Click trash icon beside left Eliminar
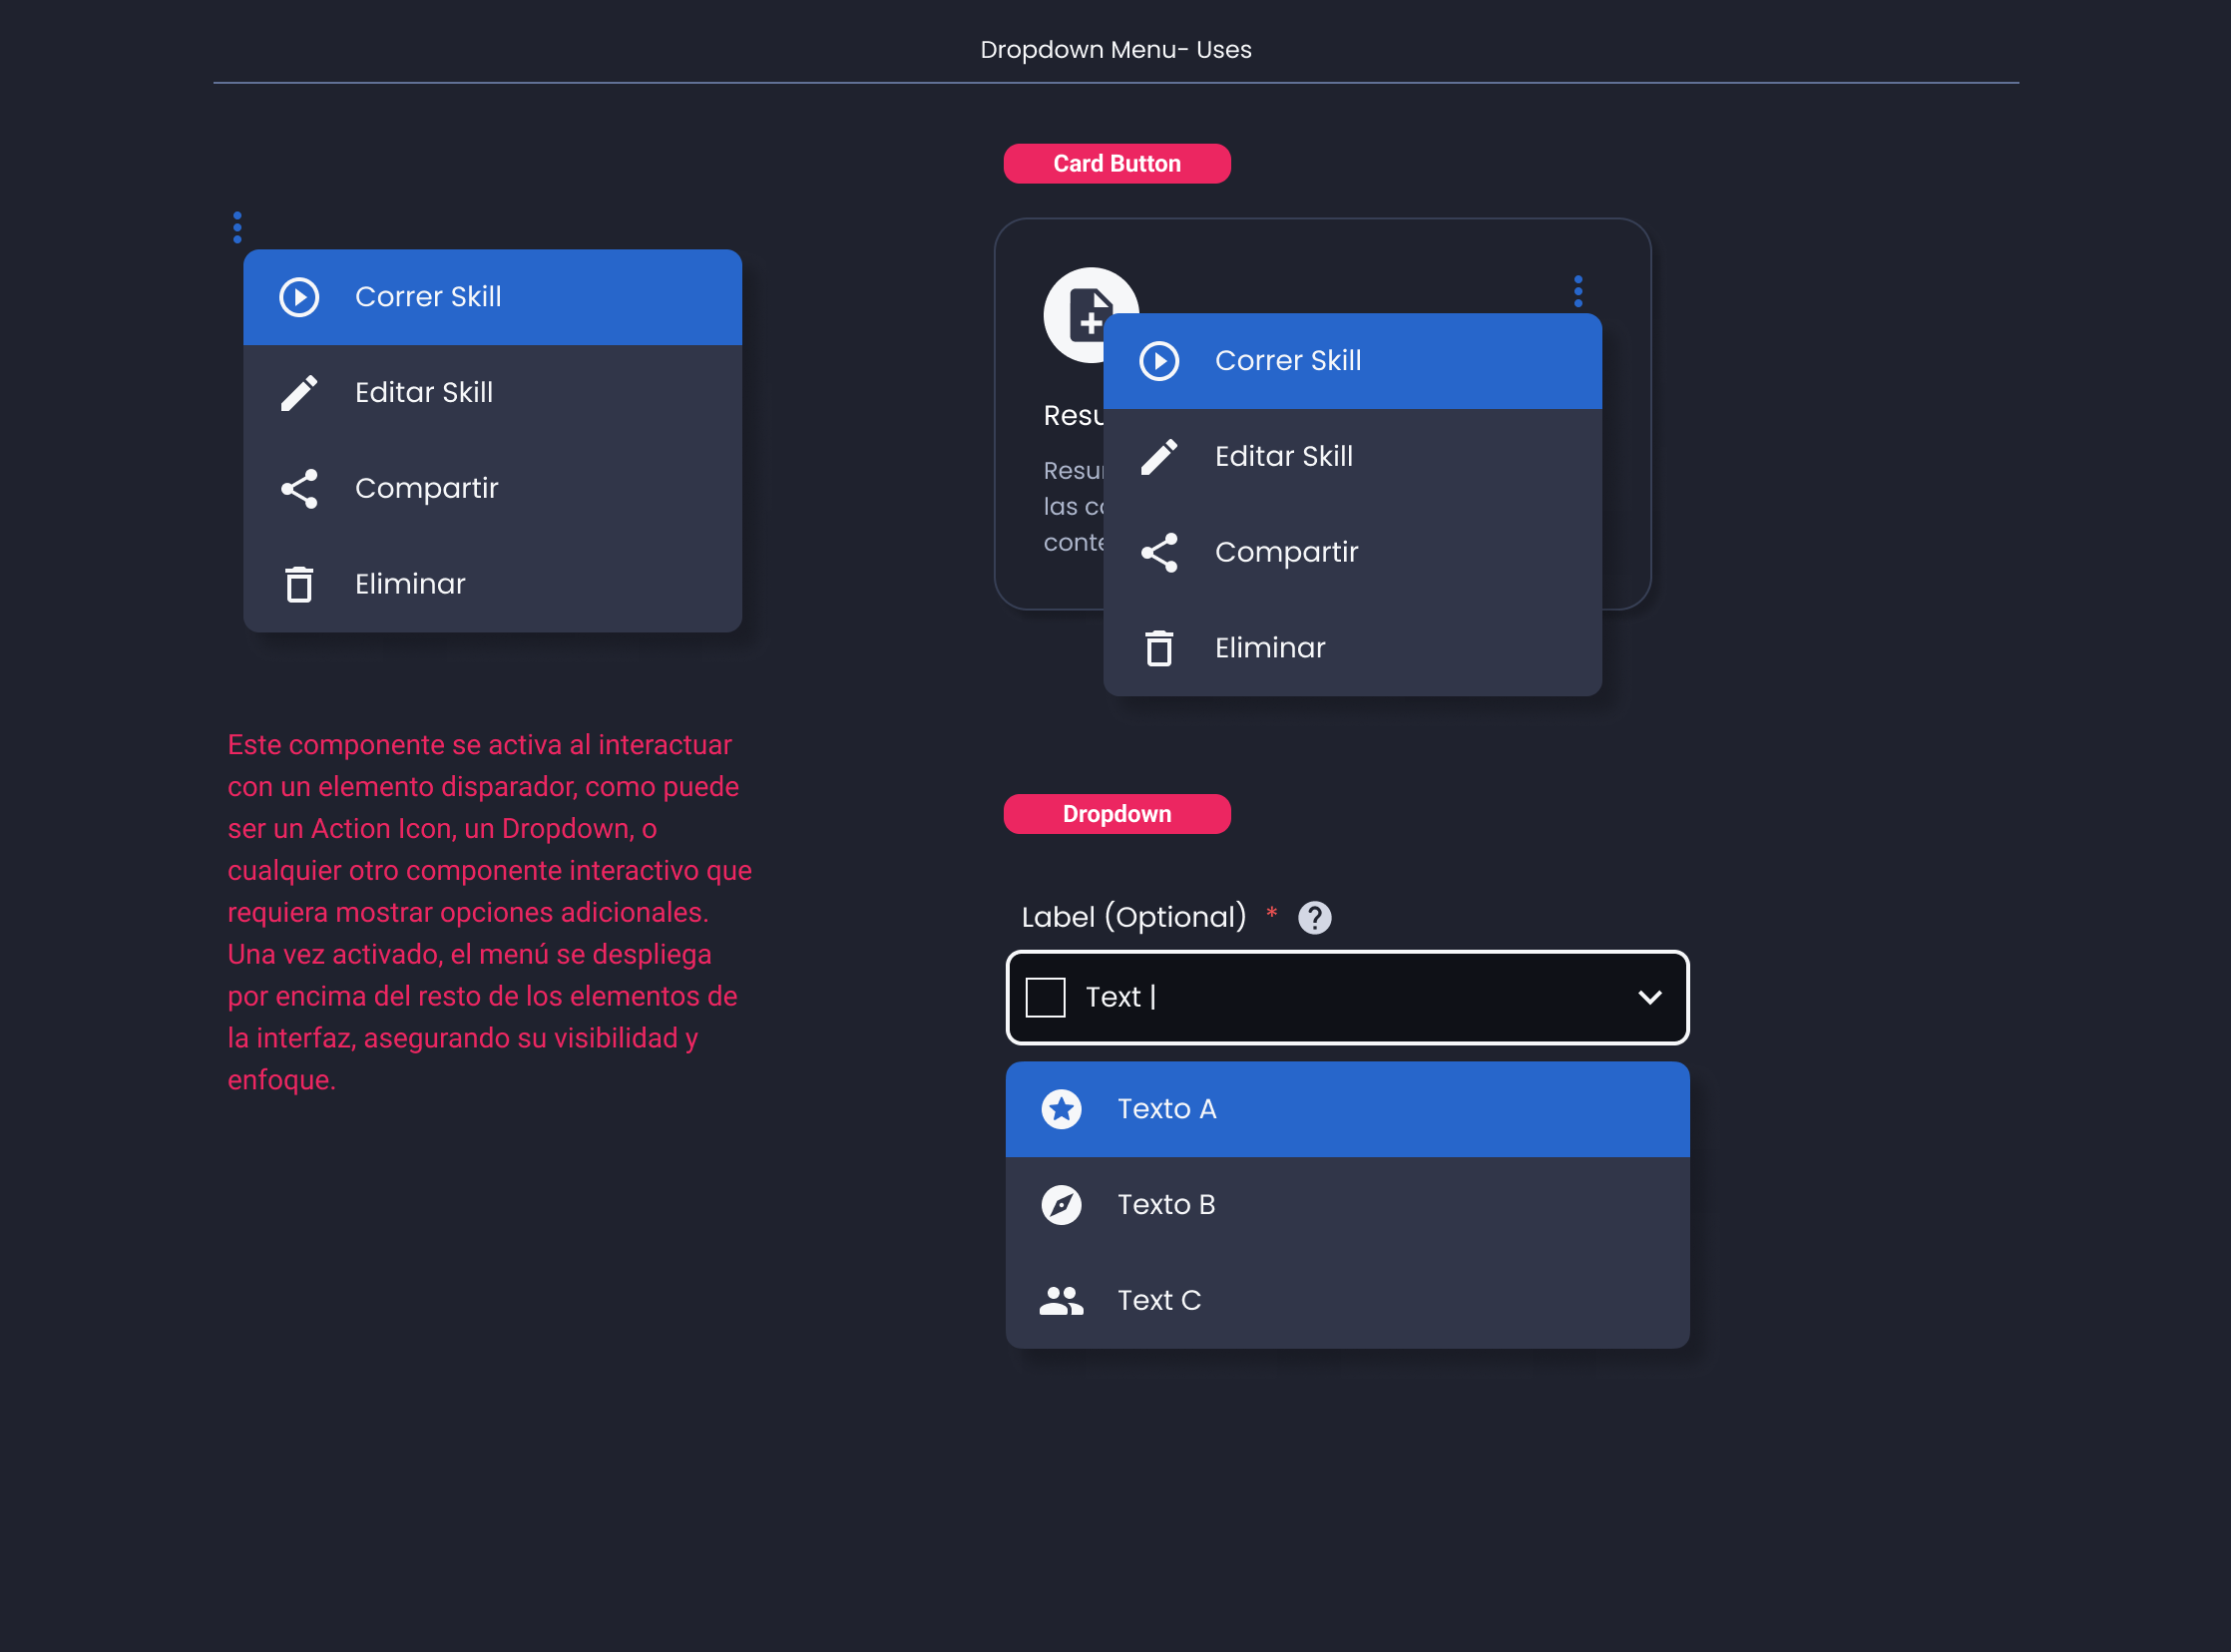The image size is (2231, 1652). click(299, 584)
